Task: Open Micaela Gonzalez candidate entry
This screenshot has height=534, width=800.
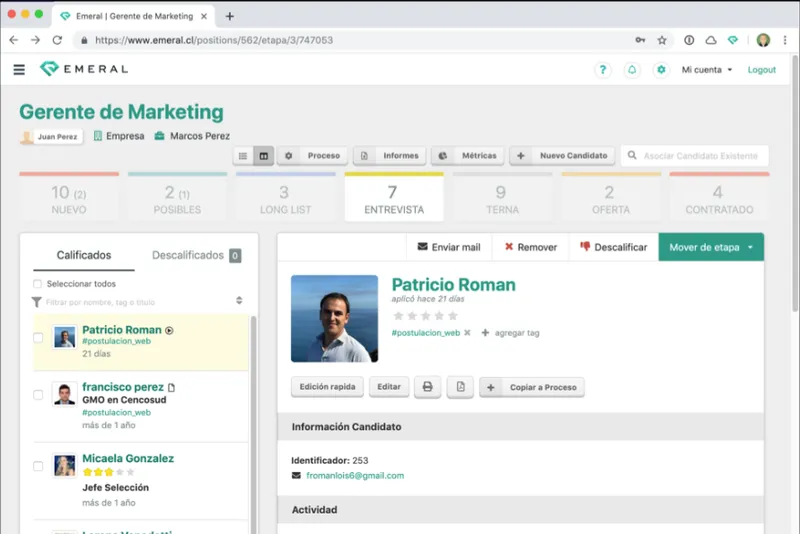Action: [128, 459]
